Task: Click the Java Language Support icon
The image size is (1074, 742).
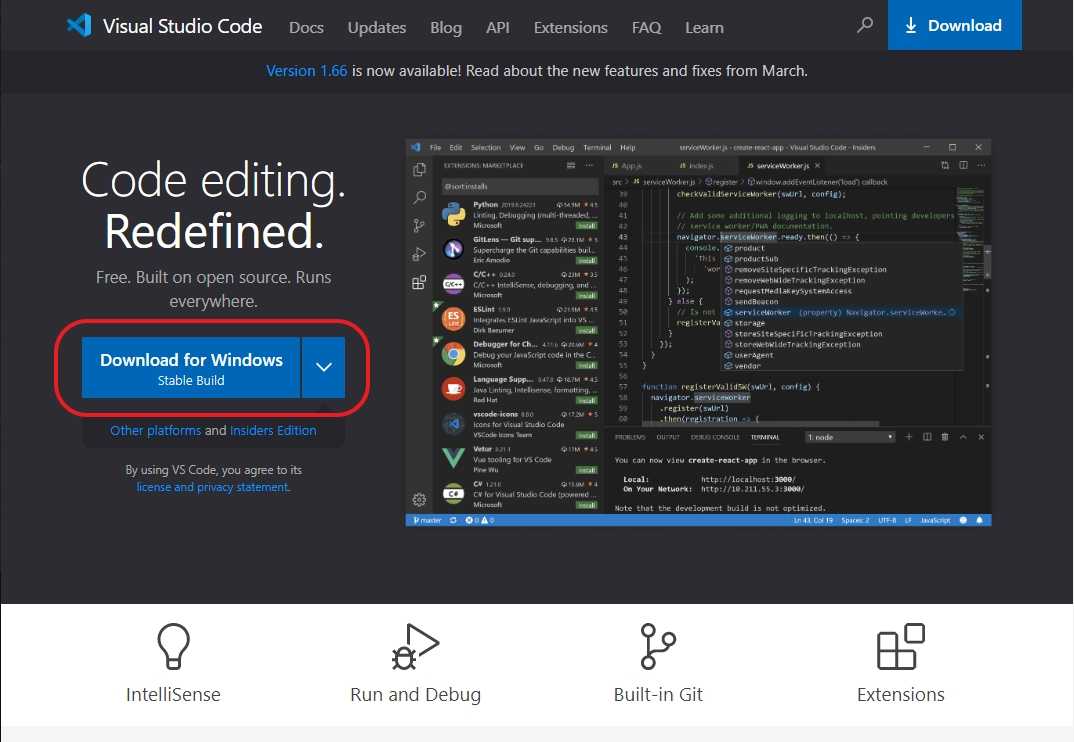Action: [453, 388]
